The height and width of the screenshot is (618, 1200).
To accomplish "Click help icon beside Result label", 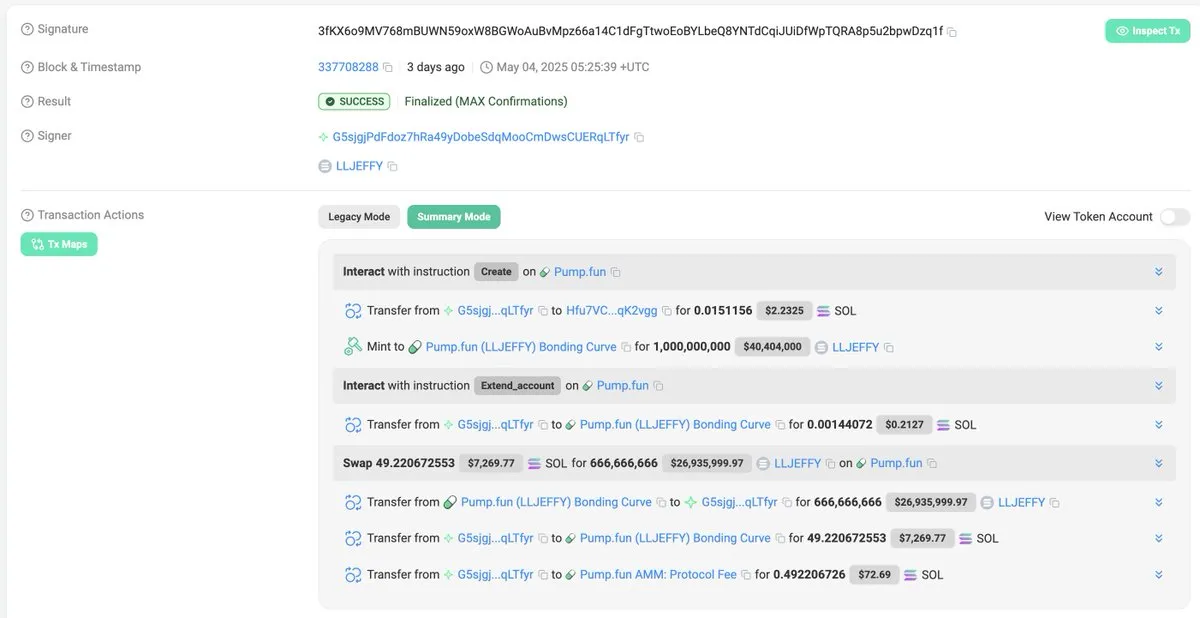I will coord(28,102).
